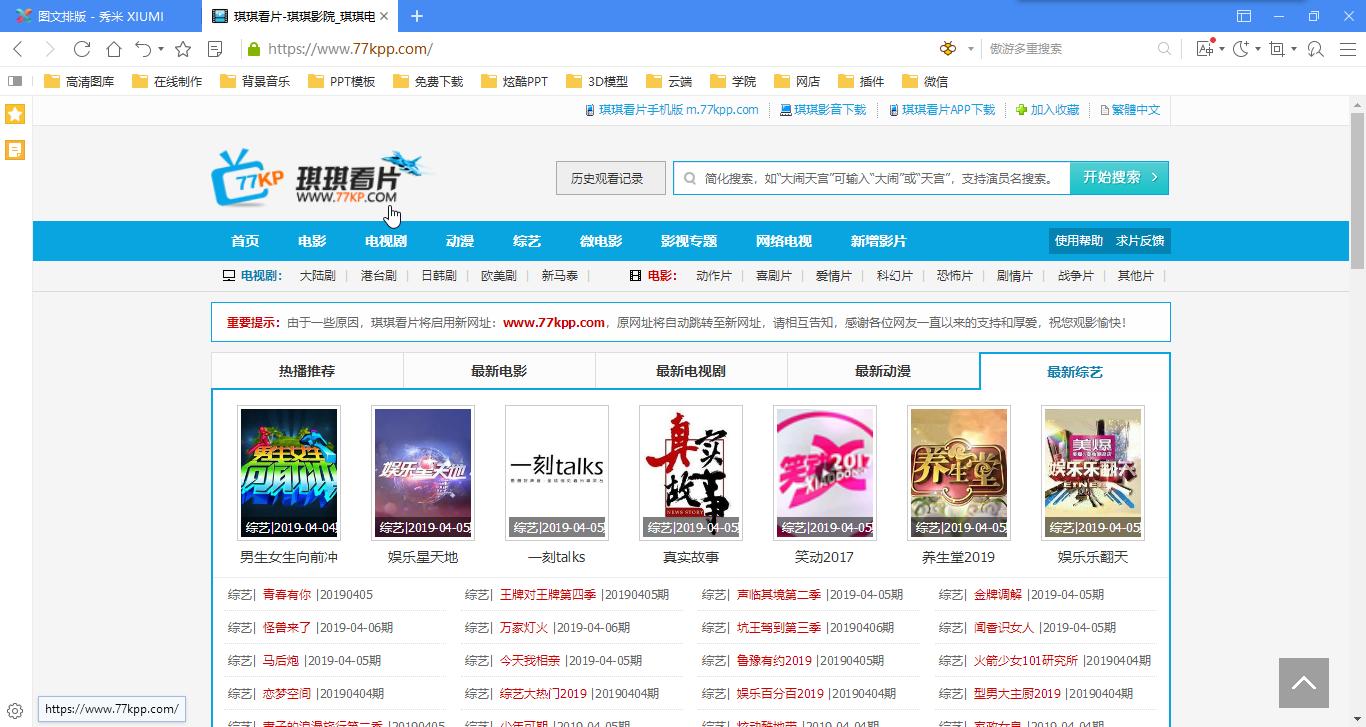Select the 电视剧 menu in navigation bar

click(x=384, y=240)
